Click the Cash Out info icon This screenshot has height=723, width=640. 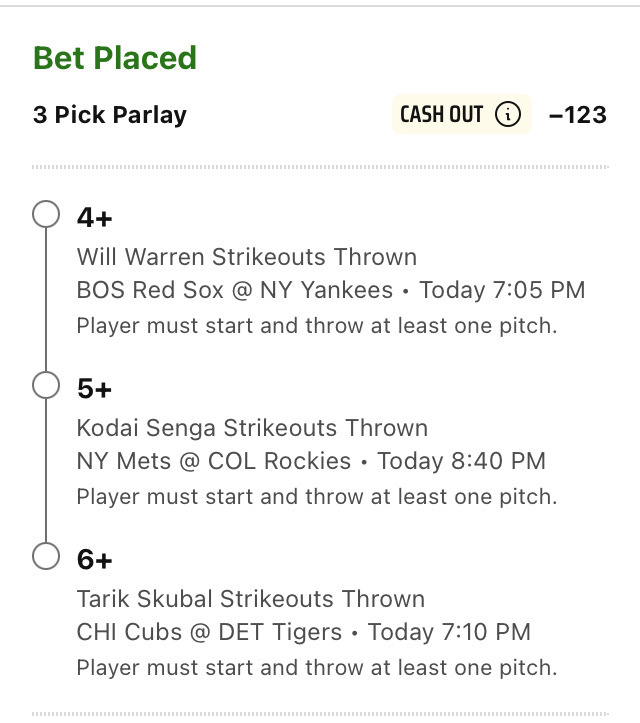coord(508,114)
